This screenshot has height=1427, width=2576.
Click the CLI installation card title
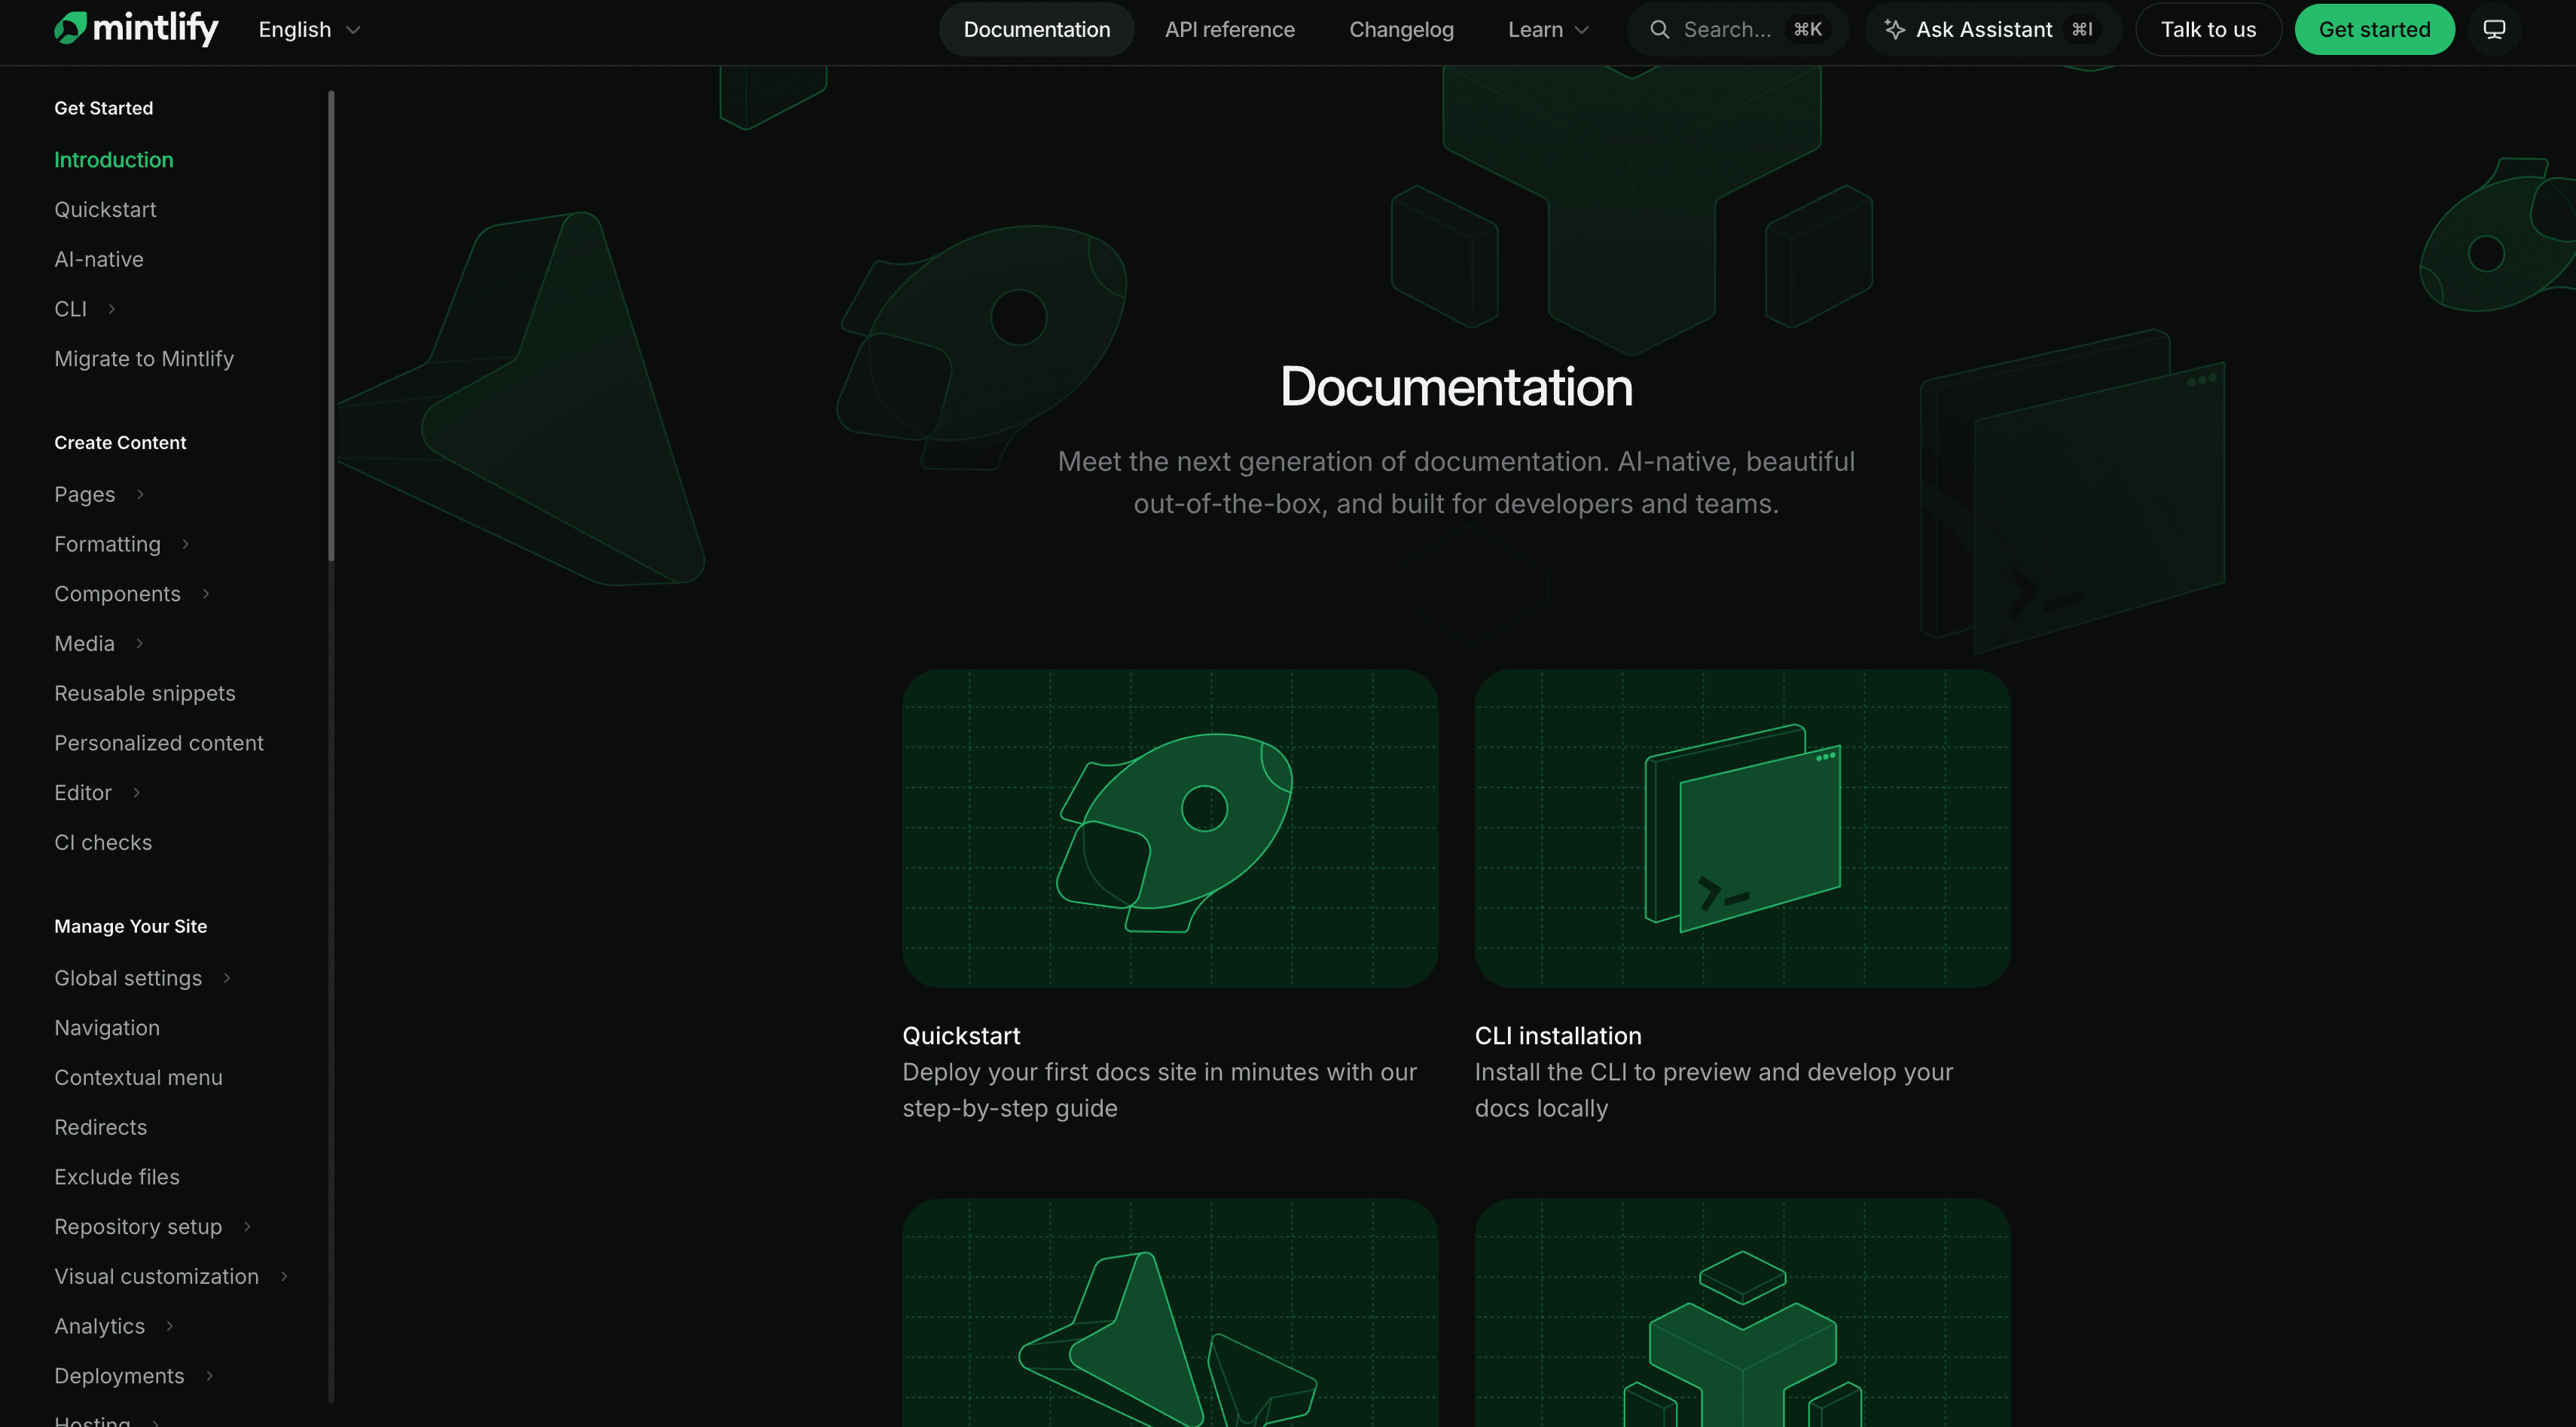(x=1558, y=1036)
